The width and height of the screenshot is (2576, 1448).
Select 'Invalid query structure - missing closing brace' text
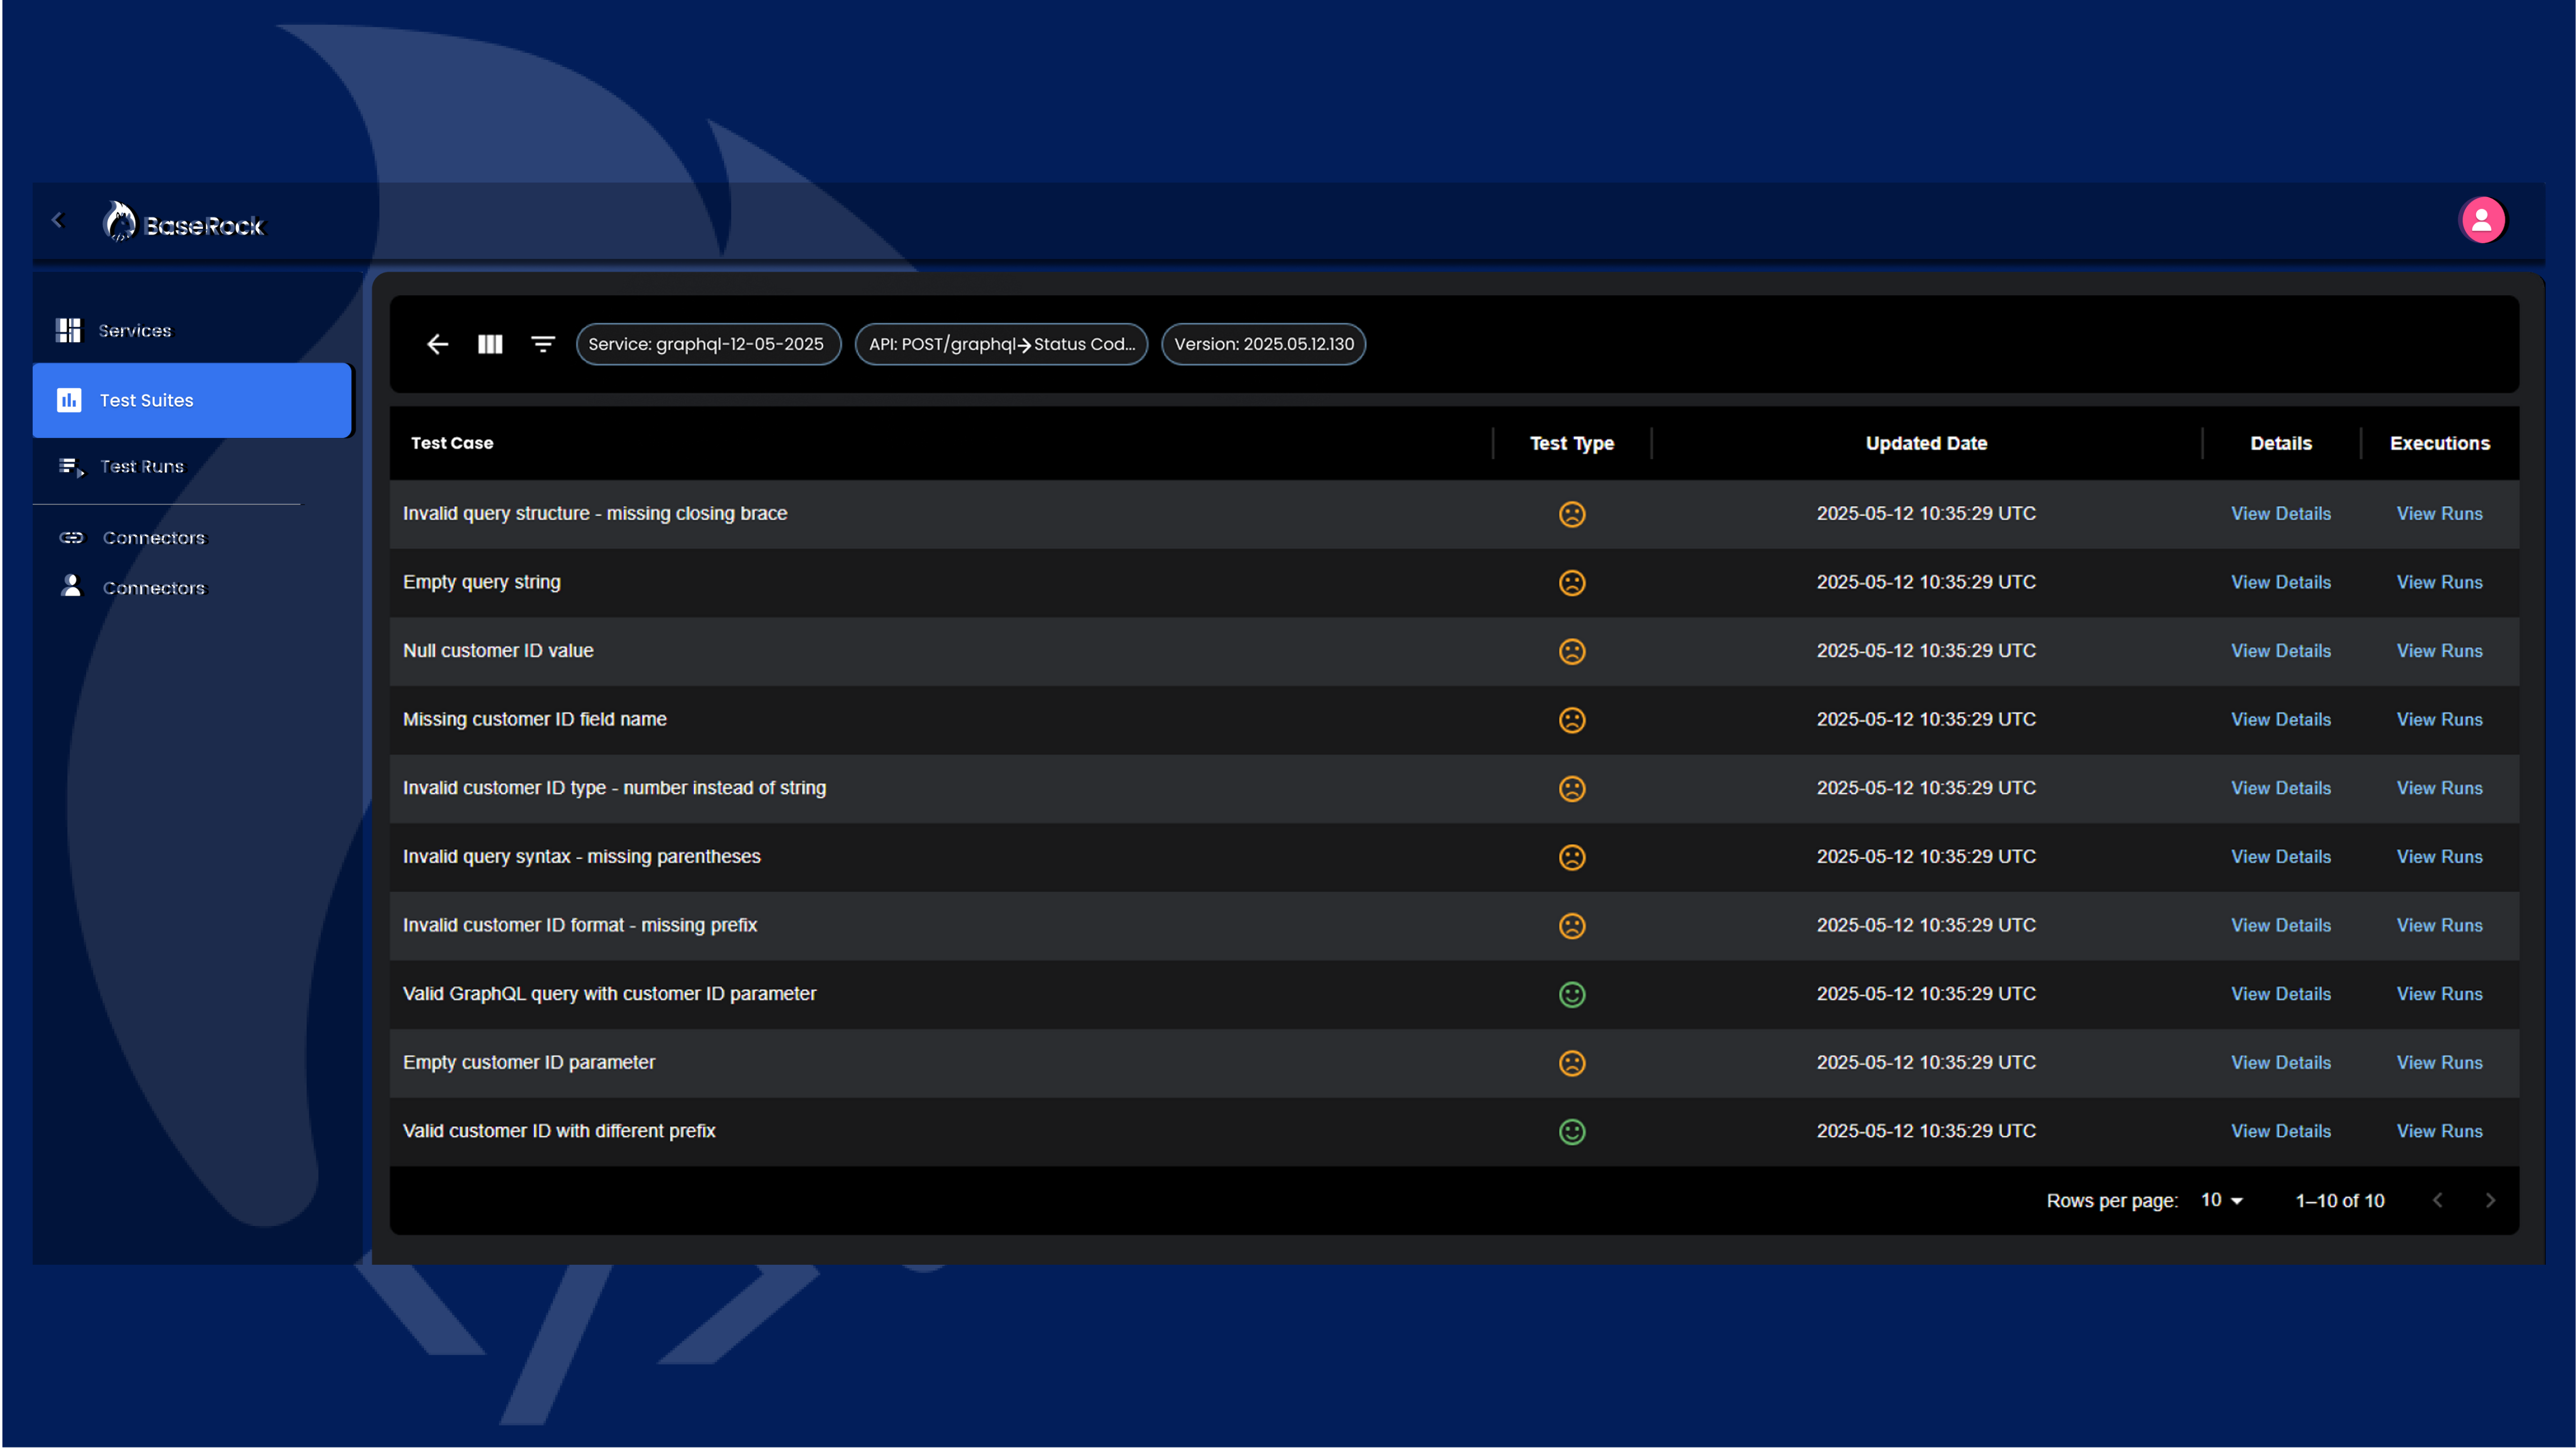pos(595,514)
